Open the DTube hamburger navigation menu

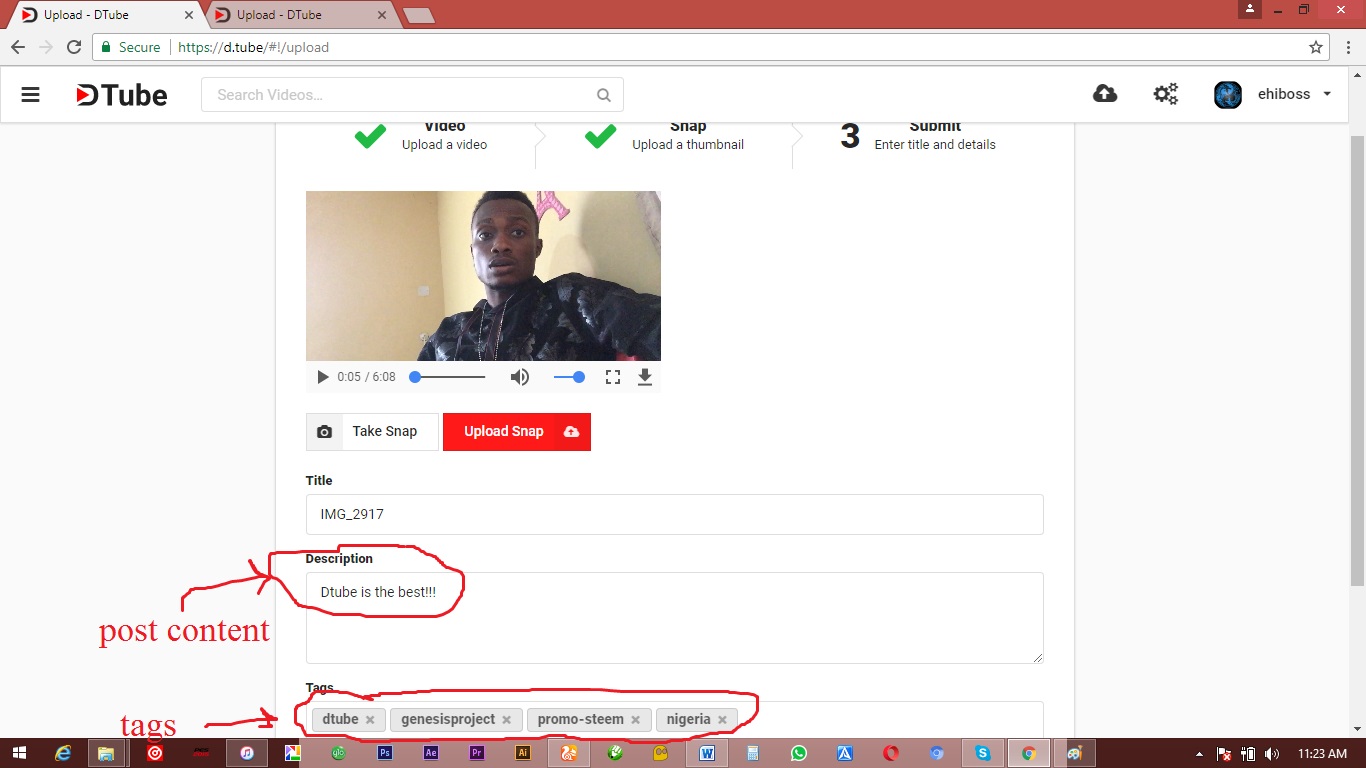point(30,94)
